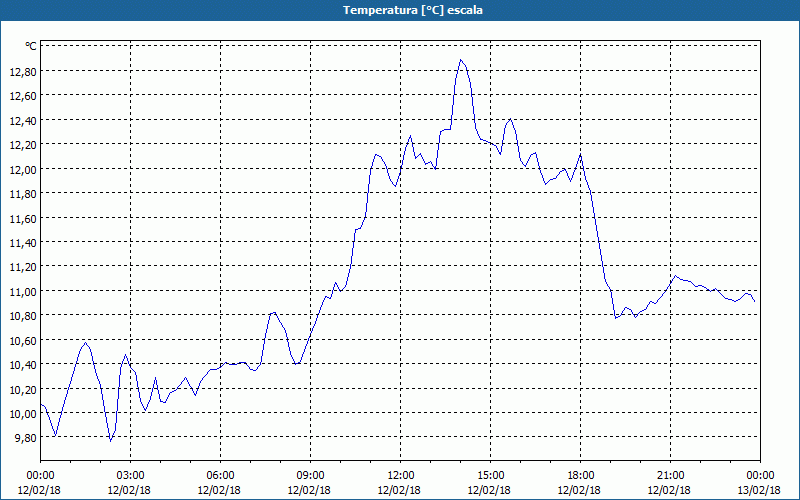
Task: Select the 10,20 temperature axis label
Action: pyautogui.click(x=23, y=389)
